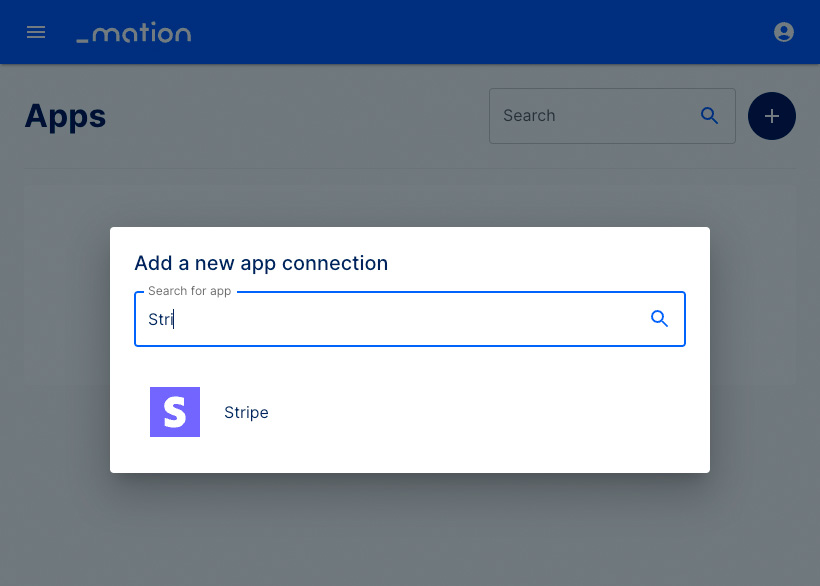Click the _mation logo in header
Viewport: 820px width, 586px height.
(x=134, y=32)
